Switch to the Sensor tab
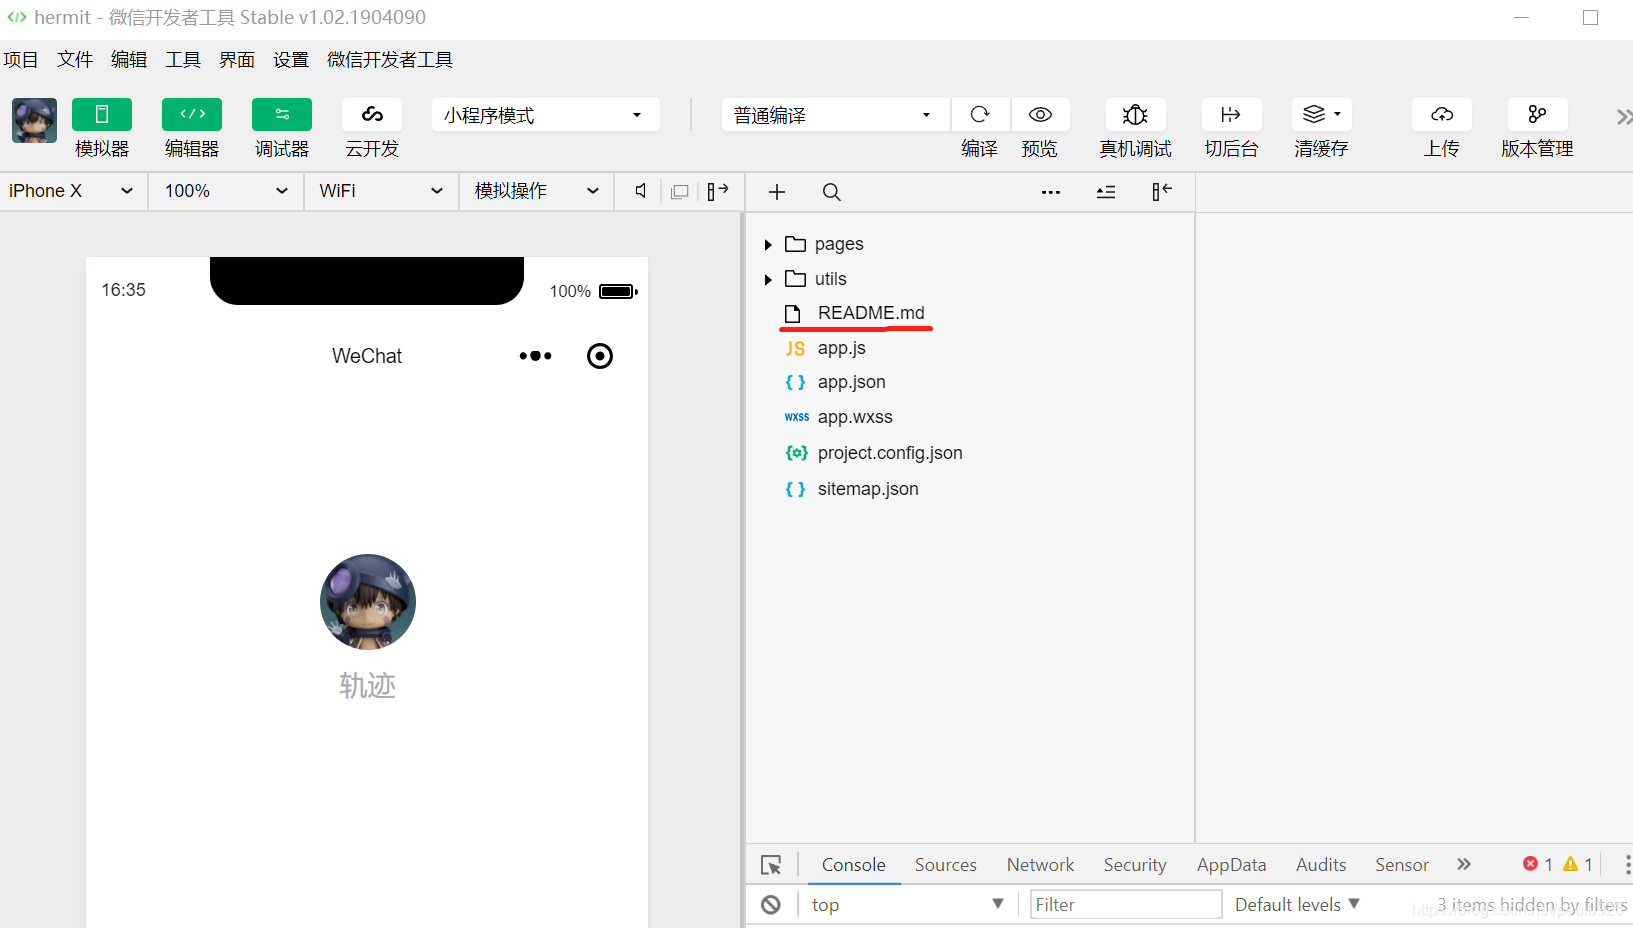 [x=1401, y=865]
